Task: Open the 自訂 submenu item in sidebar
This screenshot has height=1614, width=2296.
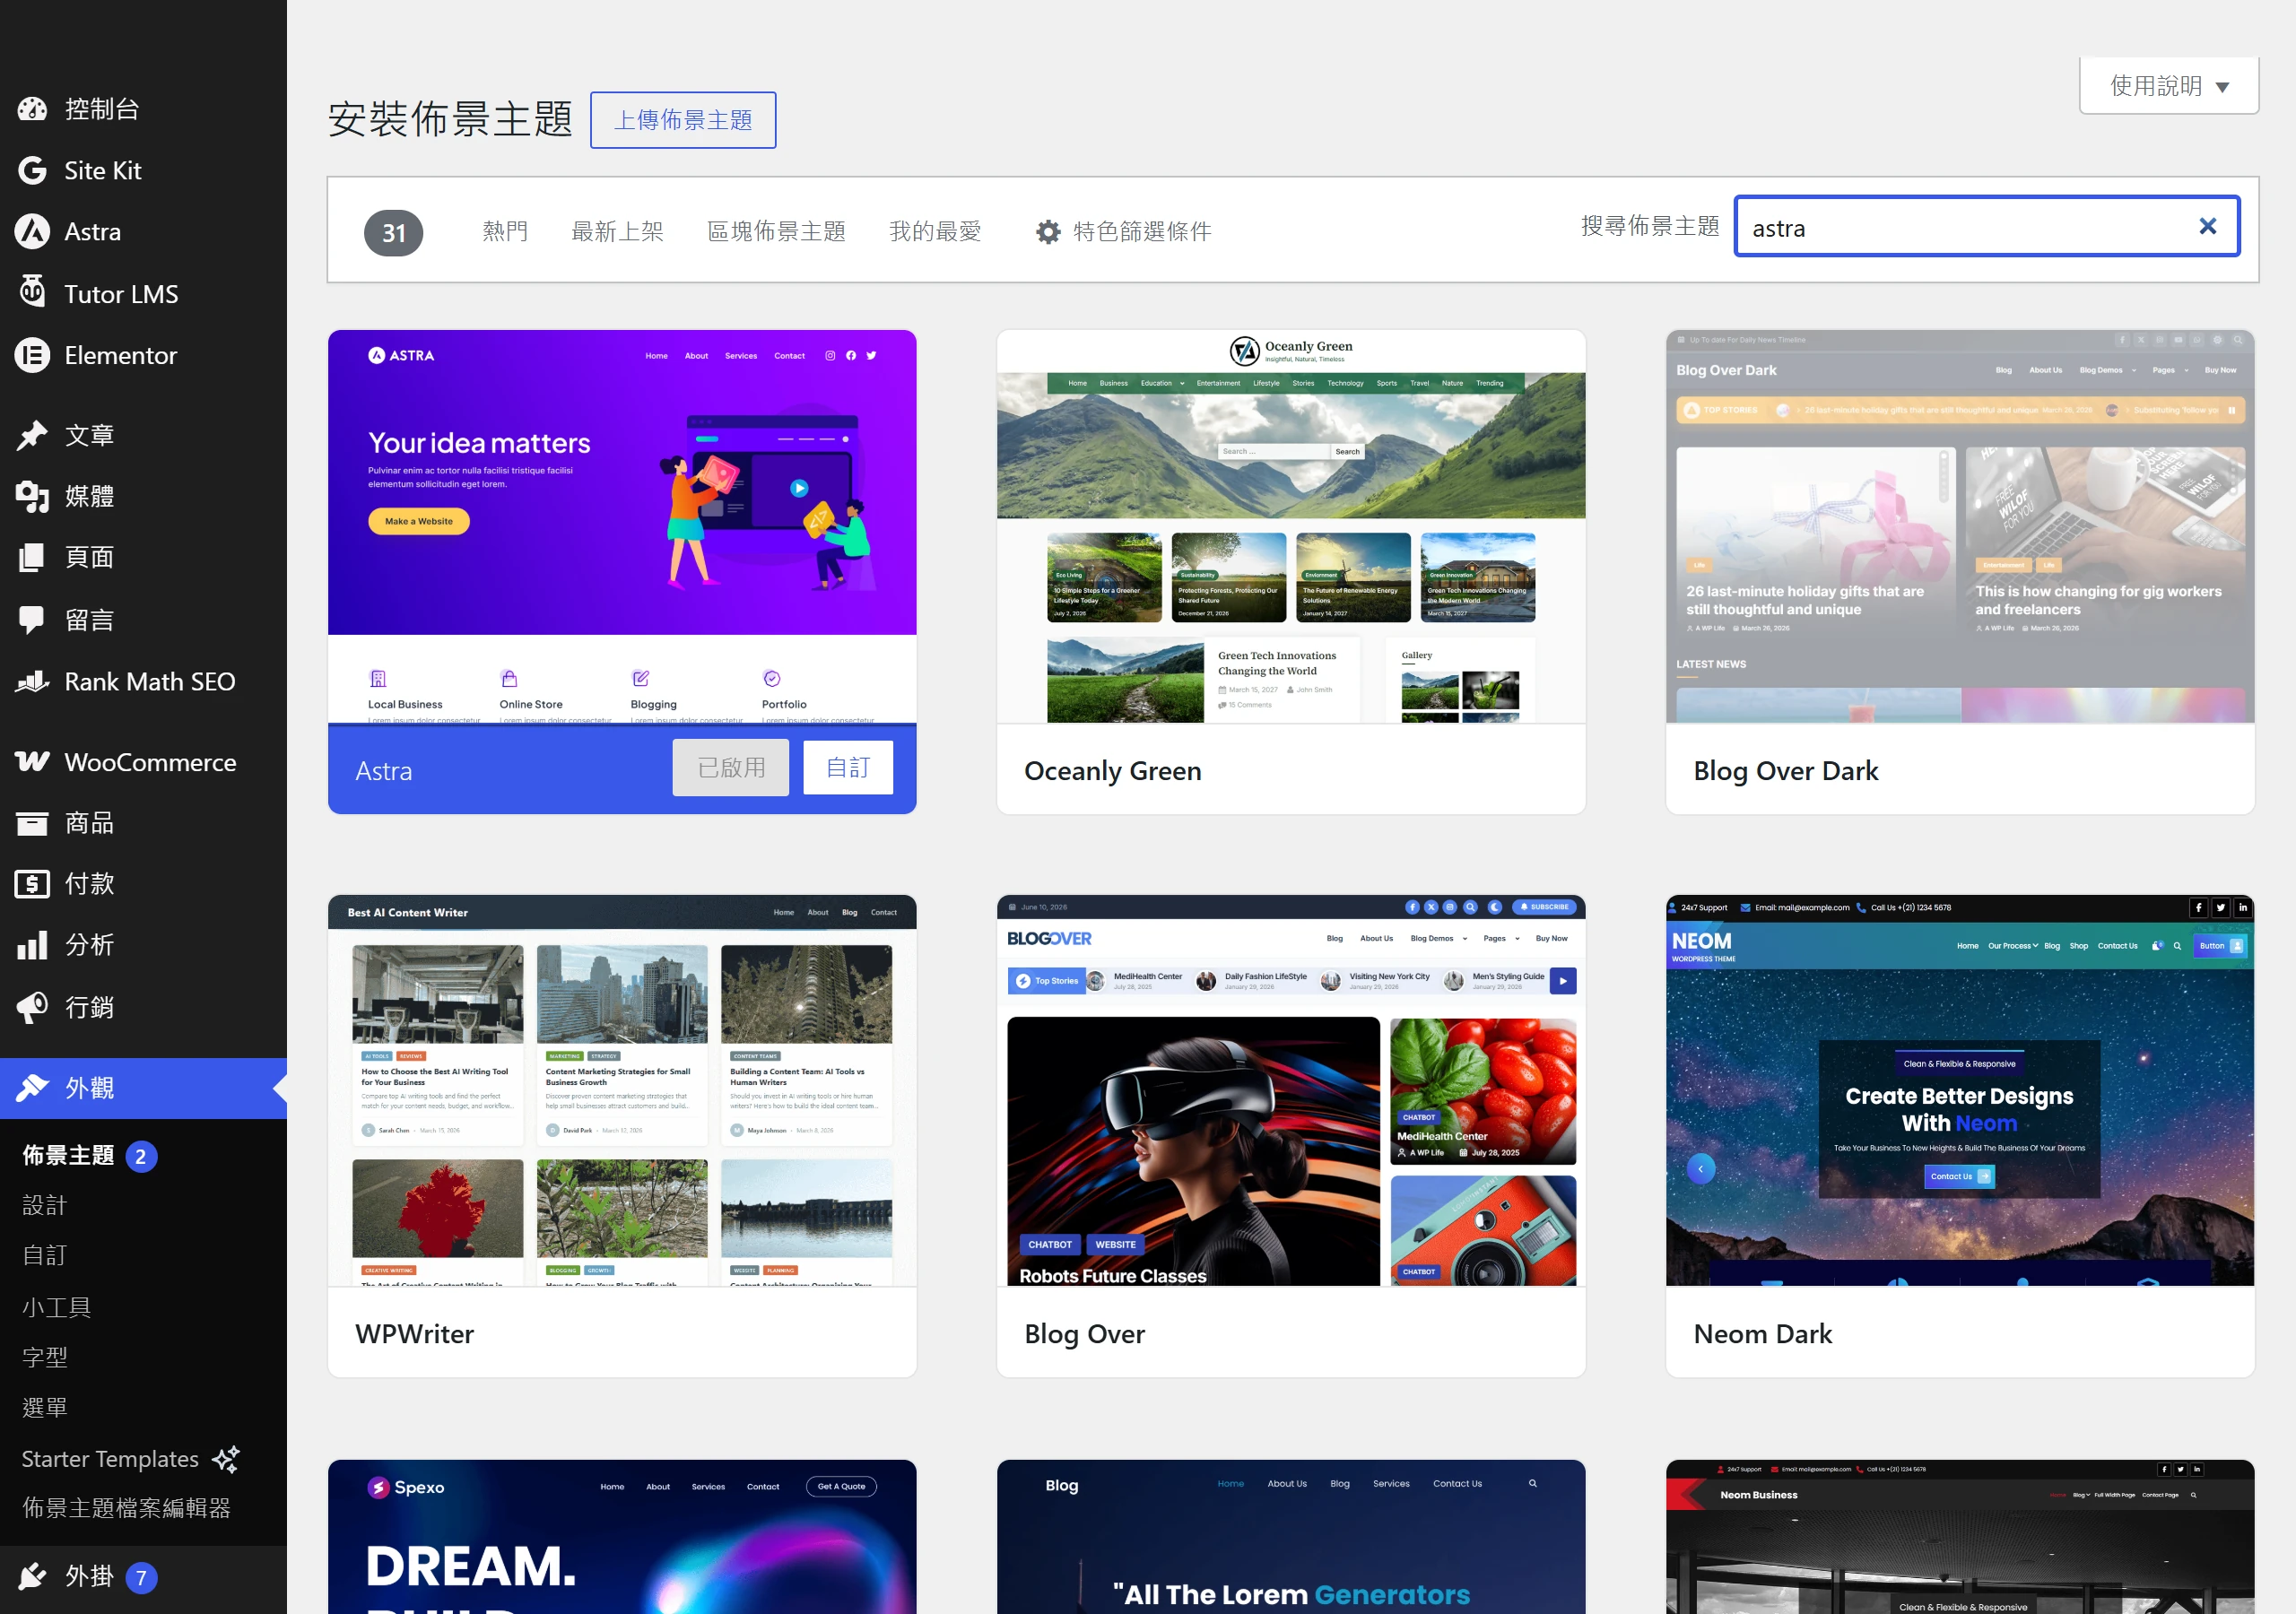Action: coord(45,1255)
